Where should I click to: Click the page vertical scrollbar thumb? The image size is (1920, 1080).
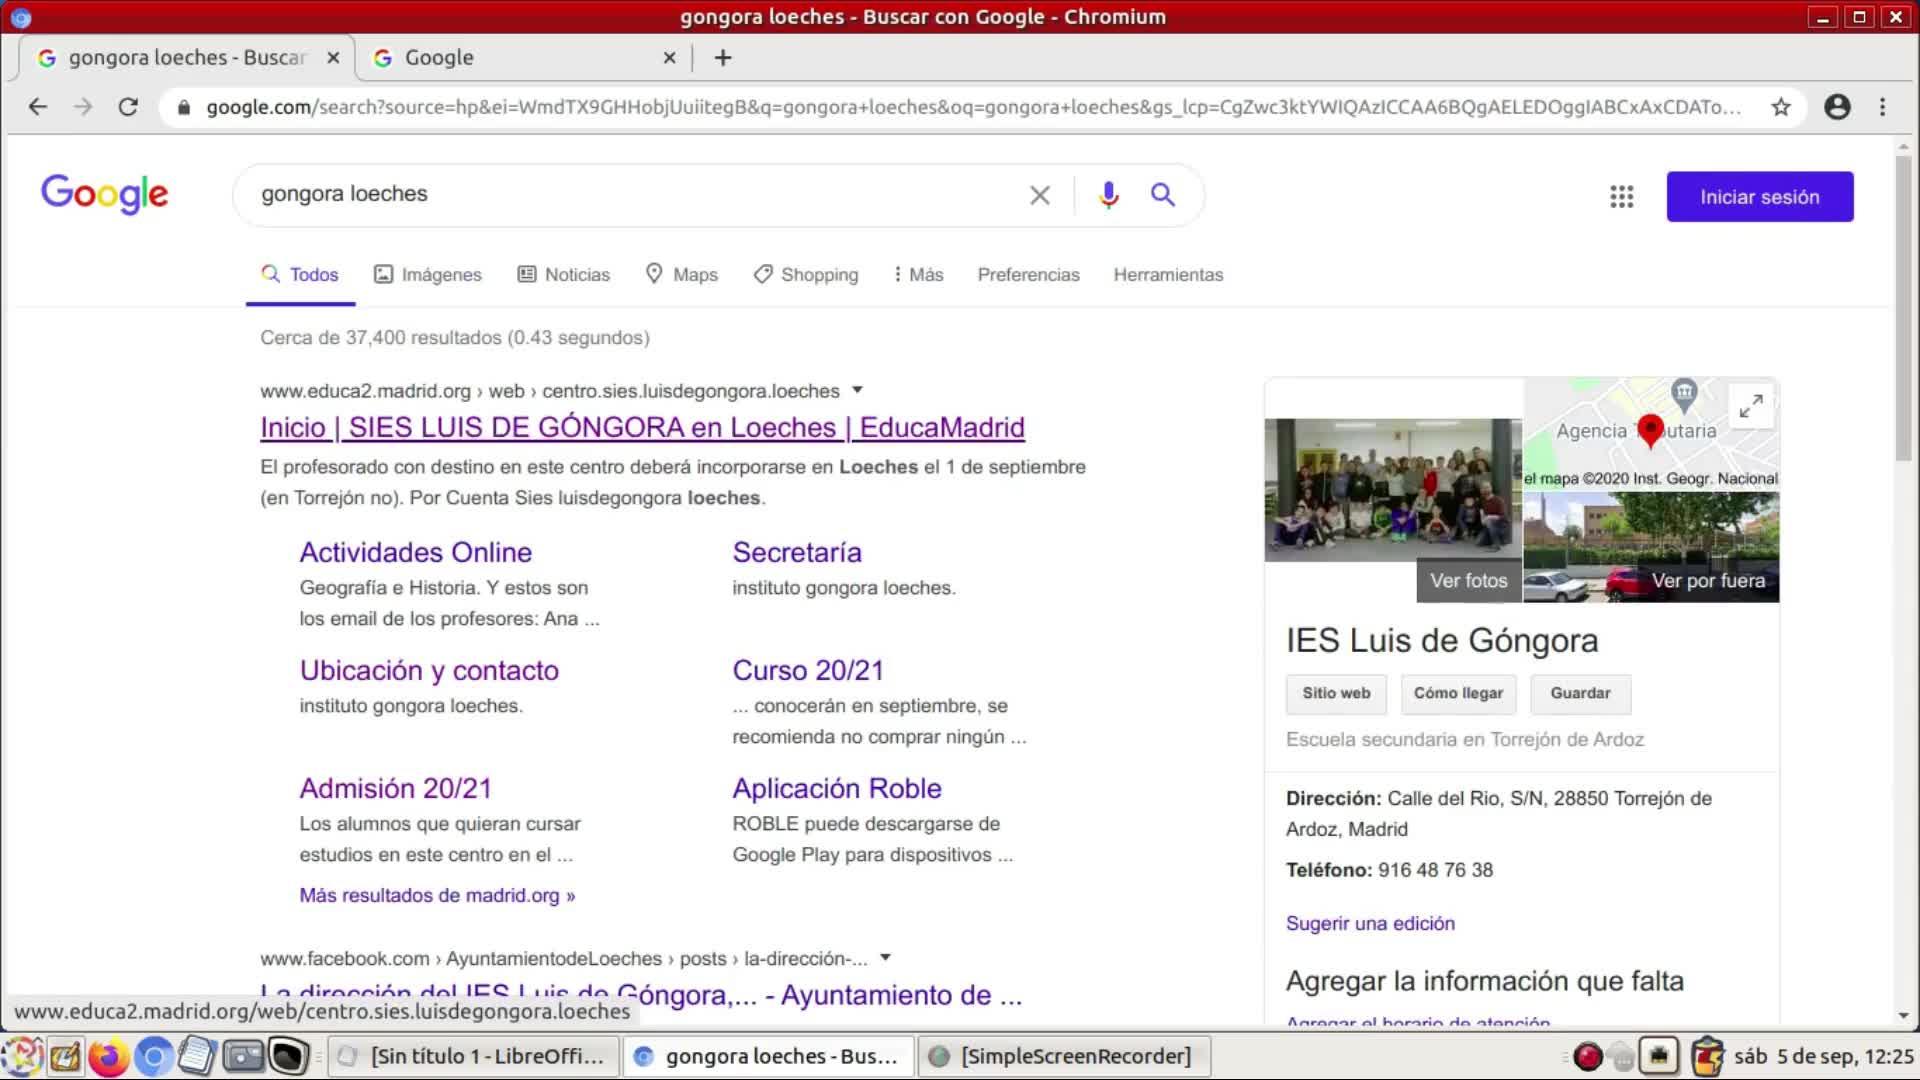tap(1903, 310)
